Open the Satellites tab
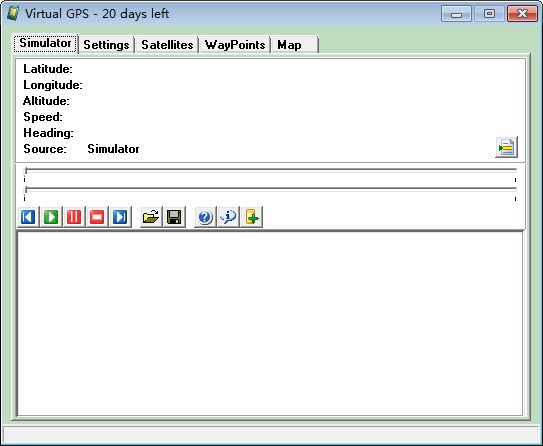 point(167,45)
